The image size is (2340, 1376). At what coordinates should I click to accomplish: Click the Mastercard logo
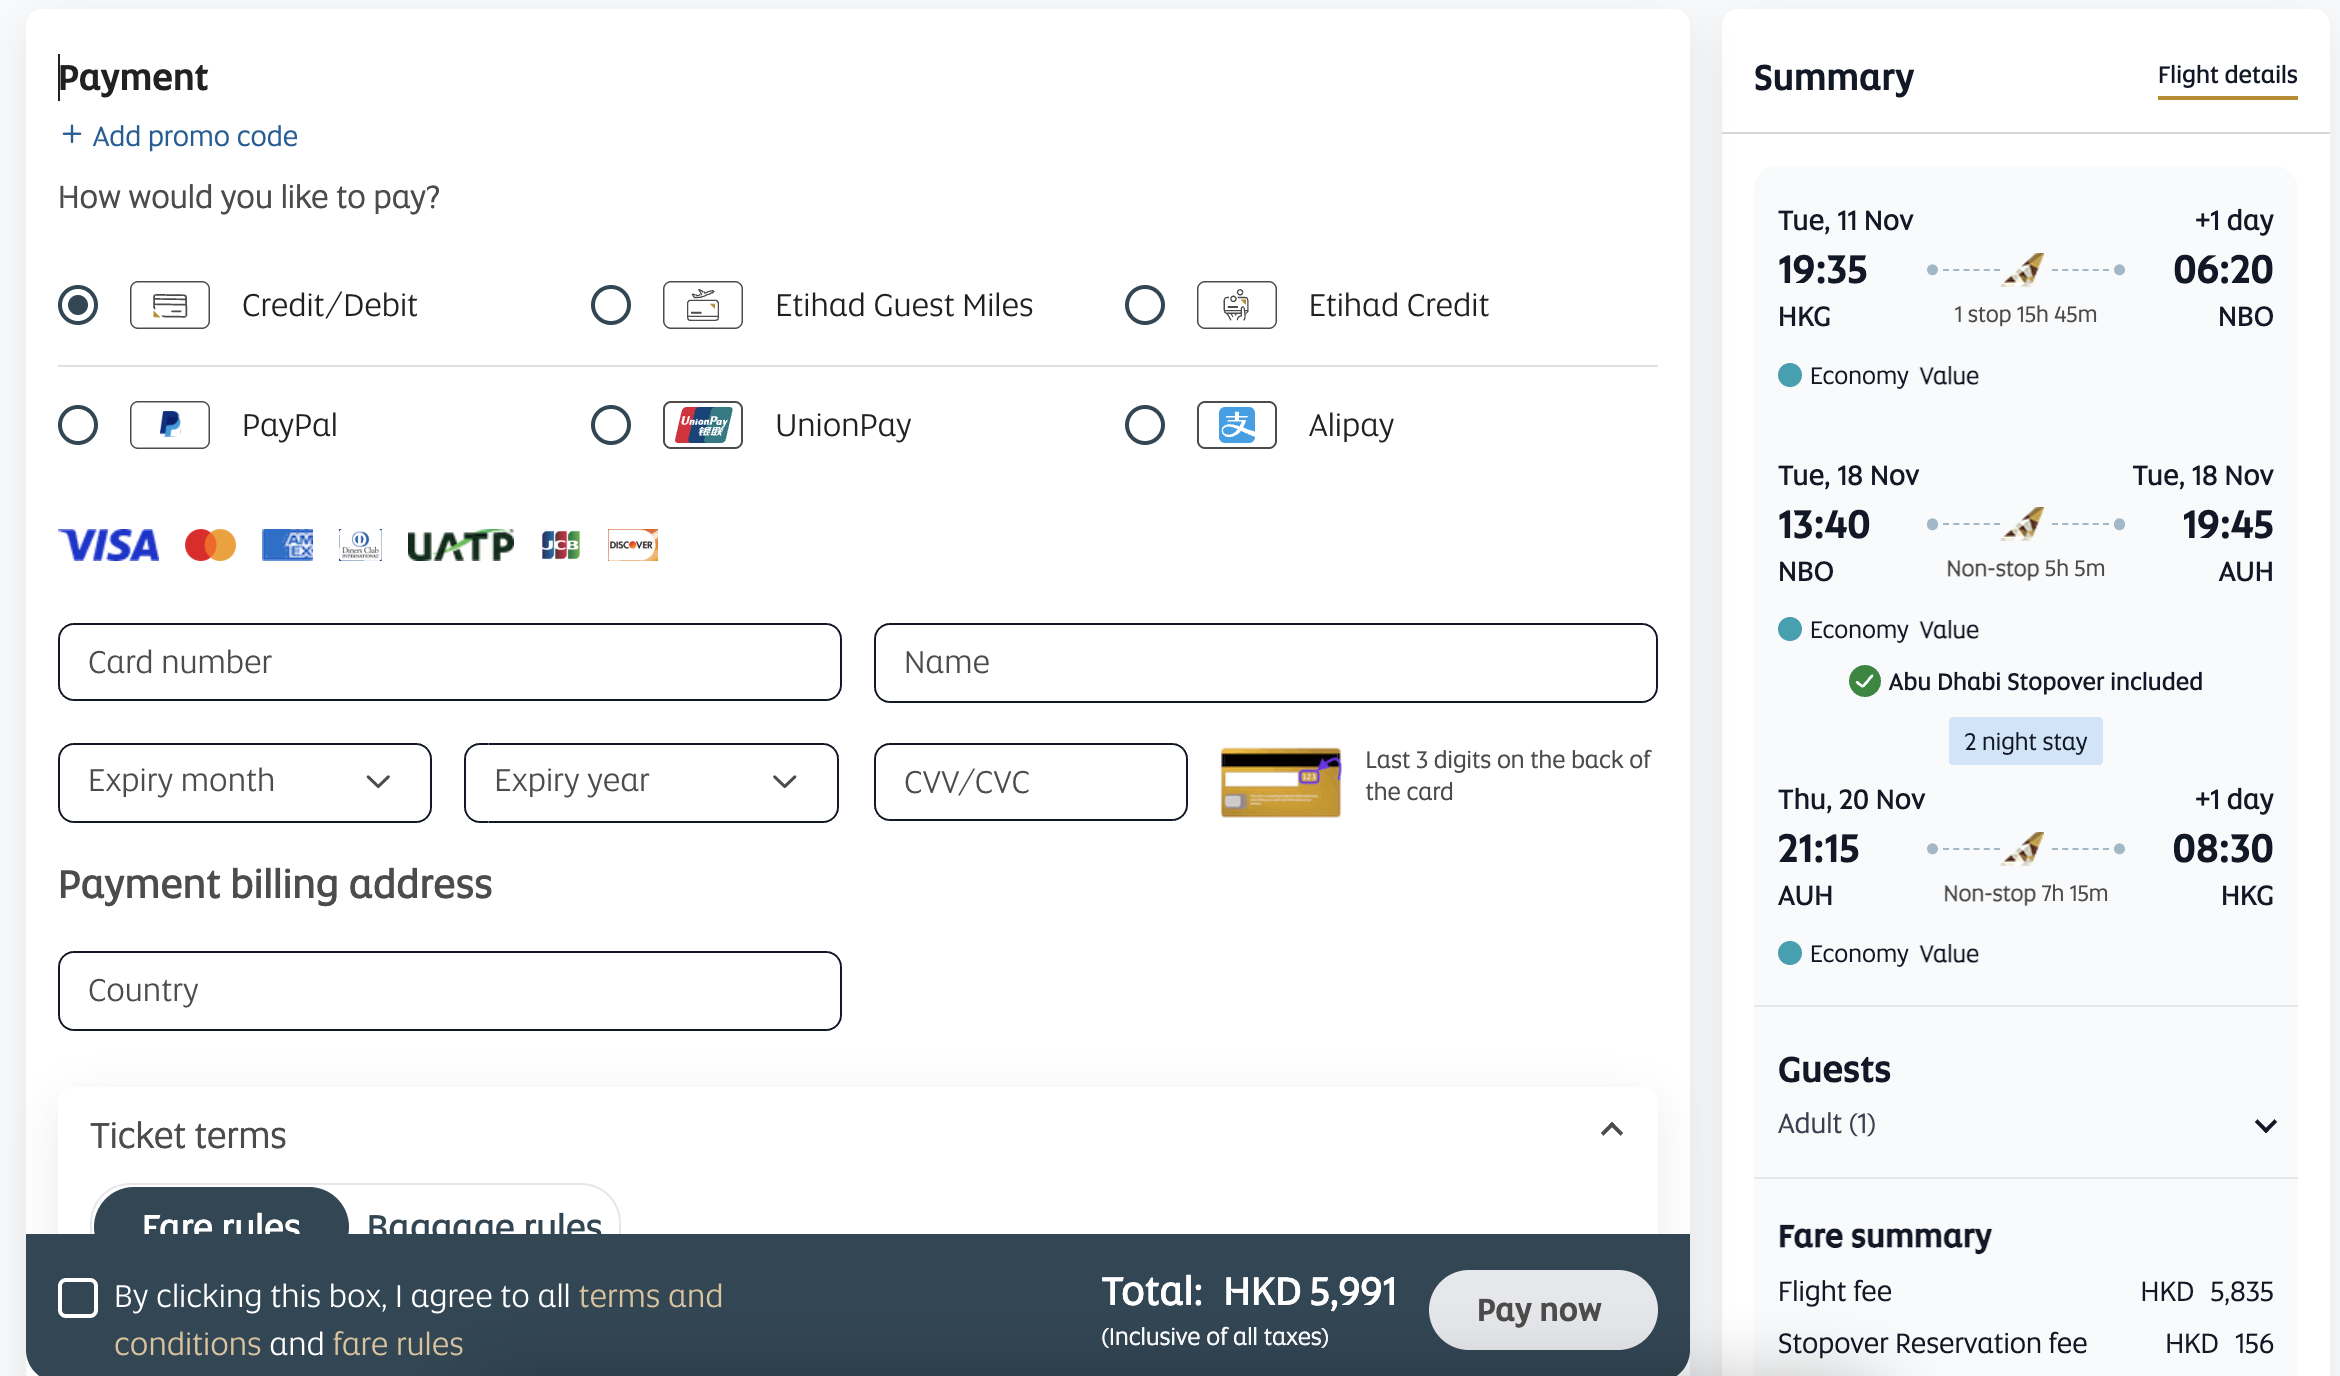pyautogui.click(x=210, y=545)
